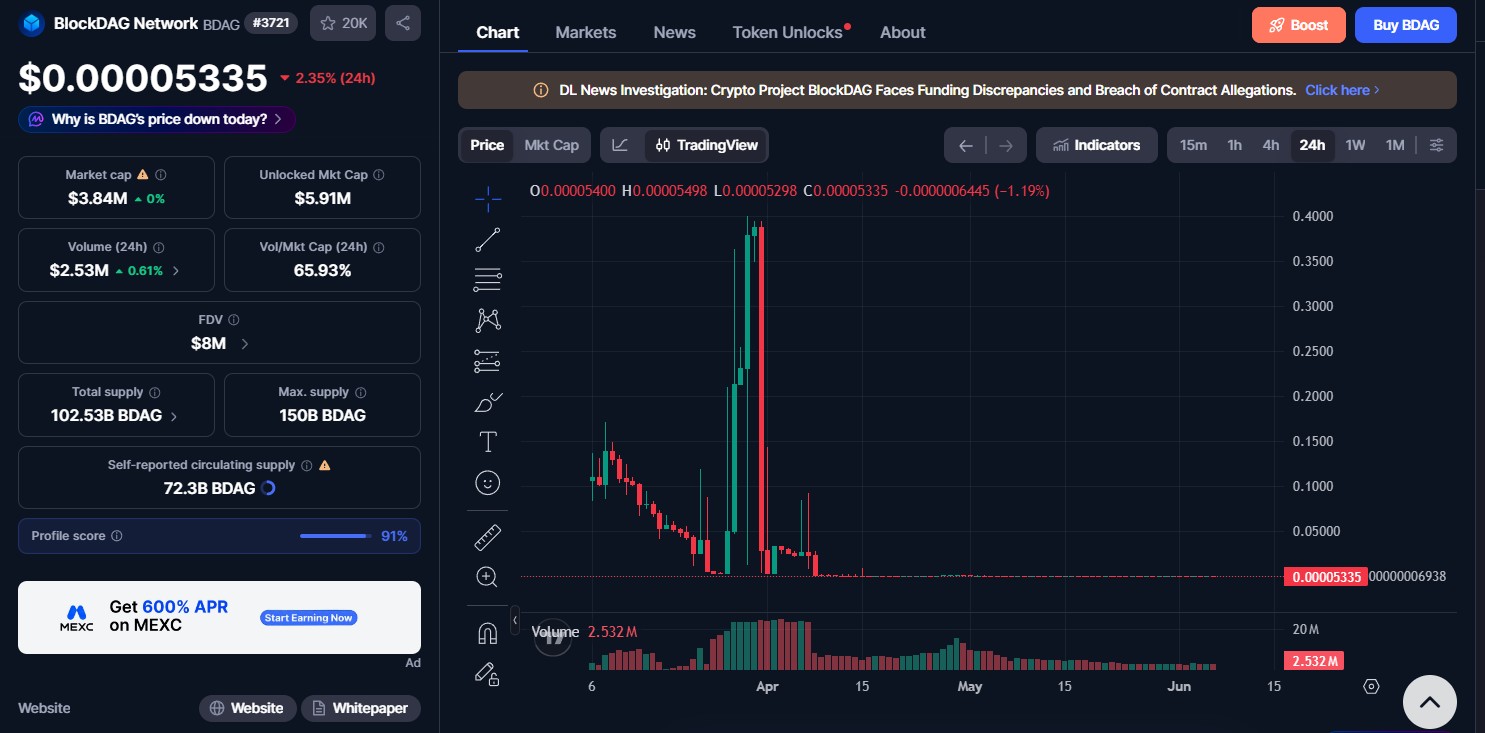Open the forecasting and measurement tool

(488, 361)
